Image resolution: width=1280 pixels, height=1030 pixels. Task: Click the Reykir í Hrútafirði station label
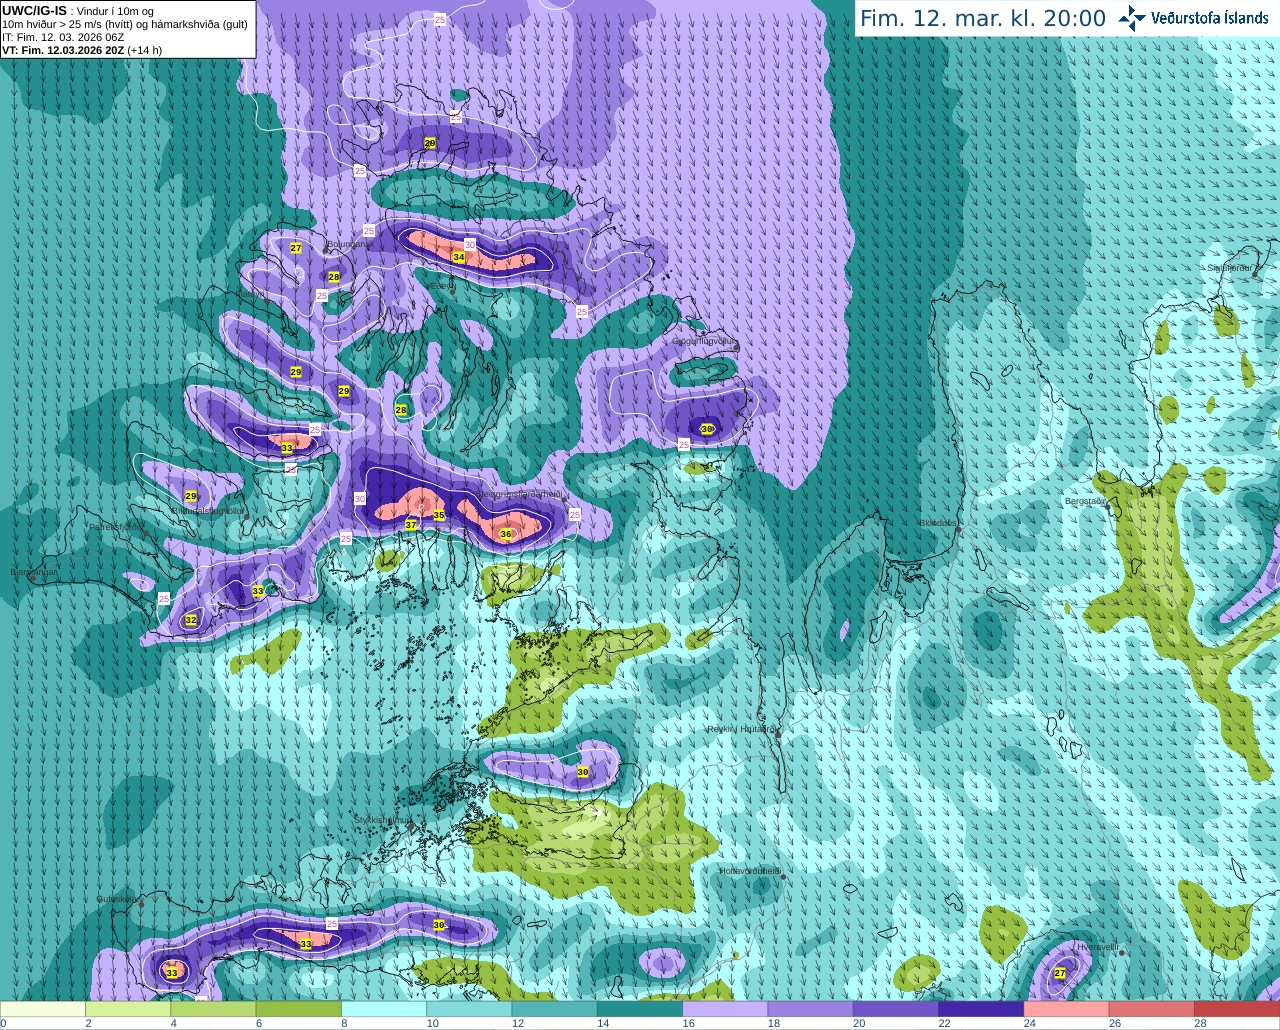point(741,729)
